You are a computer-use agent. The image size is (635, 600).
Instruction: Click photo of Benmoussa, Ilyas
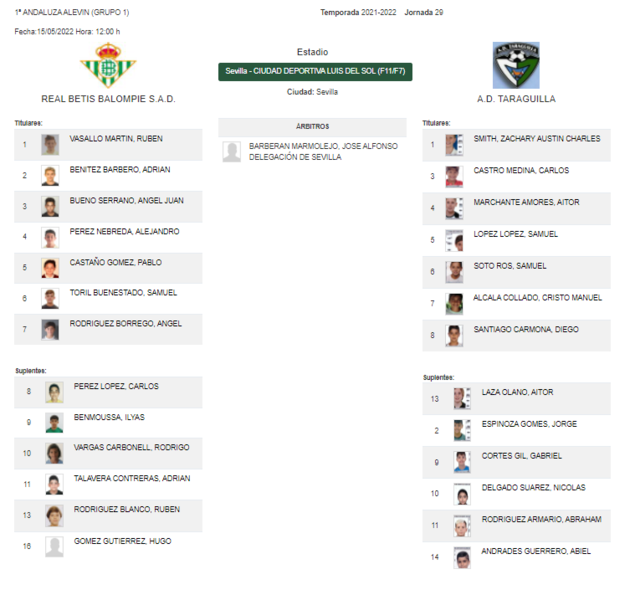point(54,423)
